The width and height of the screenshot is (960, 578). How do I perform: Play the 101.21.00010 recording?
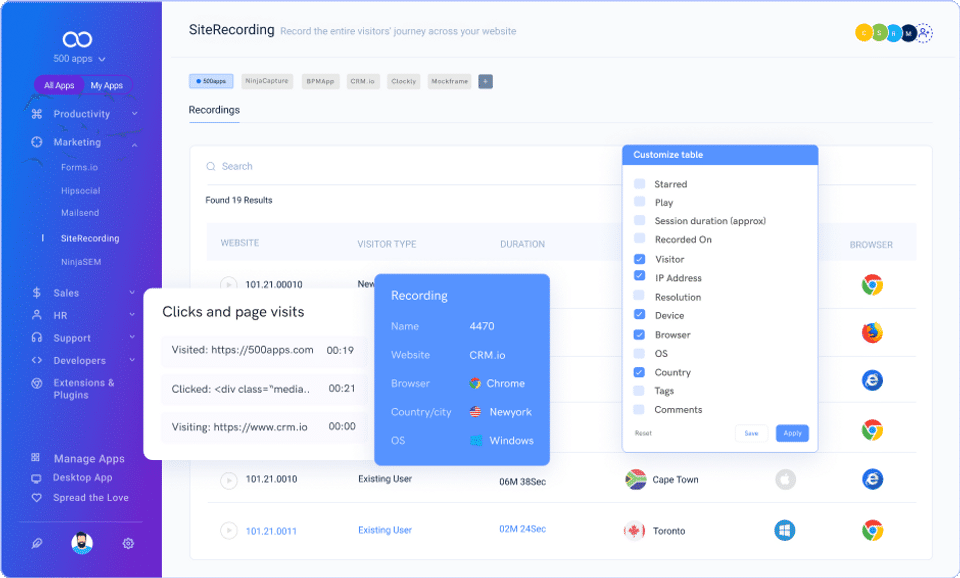[228, 283]
